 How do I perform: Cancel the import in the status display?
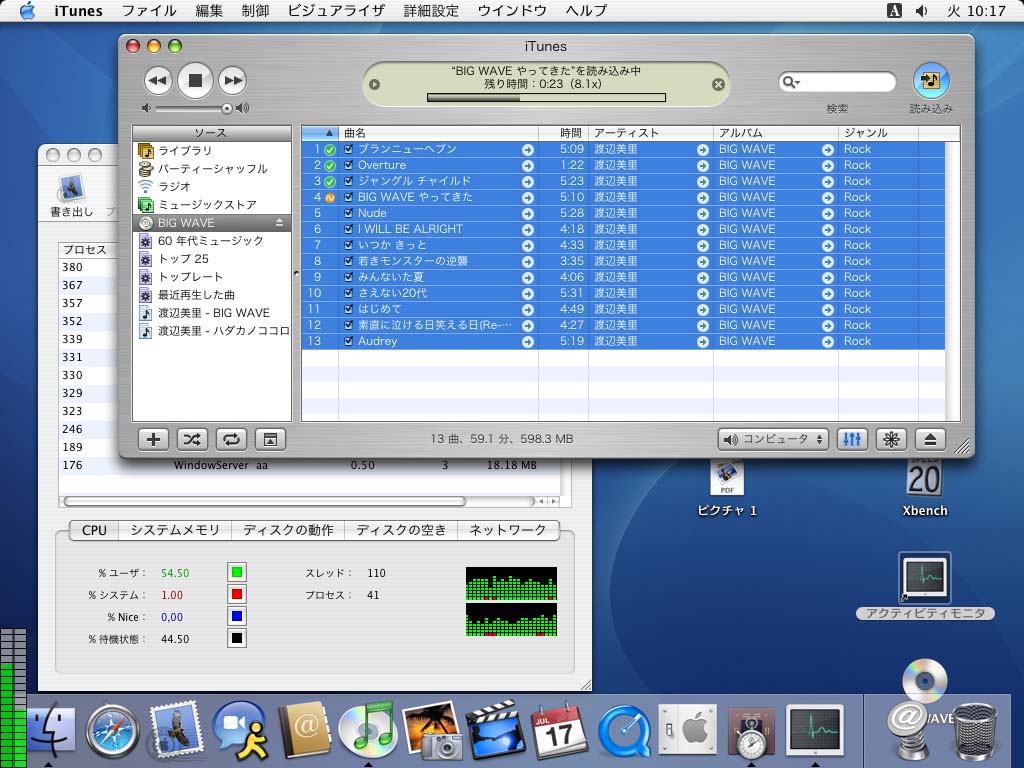(718, 84)
